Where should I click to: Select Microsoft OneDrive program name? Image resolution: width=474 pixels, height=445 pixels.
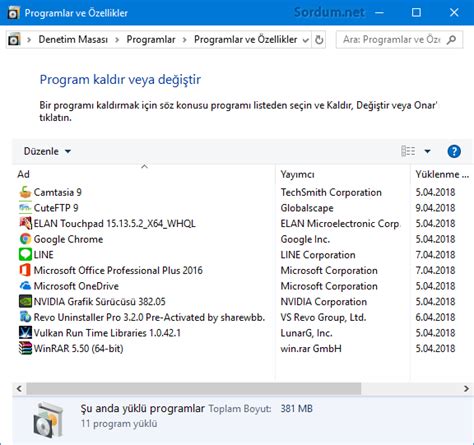tap(76, 286)
